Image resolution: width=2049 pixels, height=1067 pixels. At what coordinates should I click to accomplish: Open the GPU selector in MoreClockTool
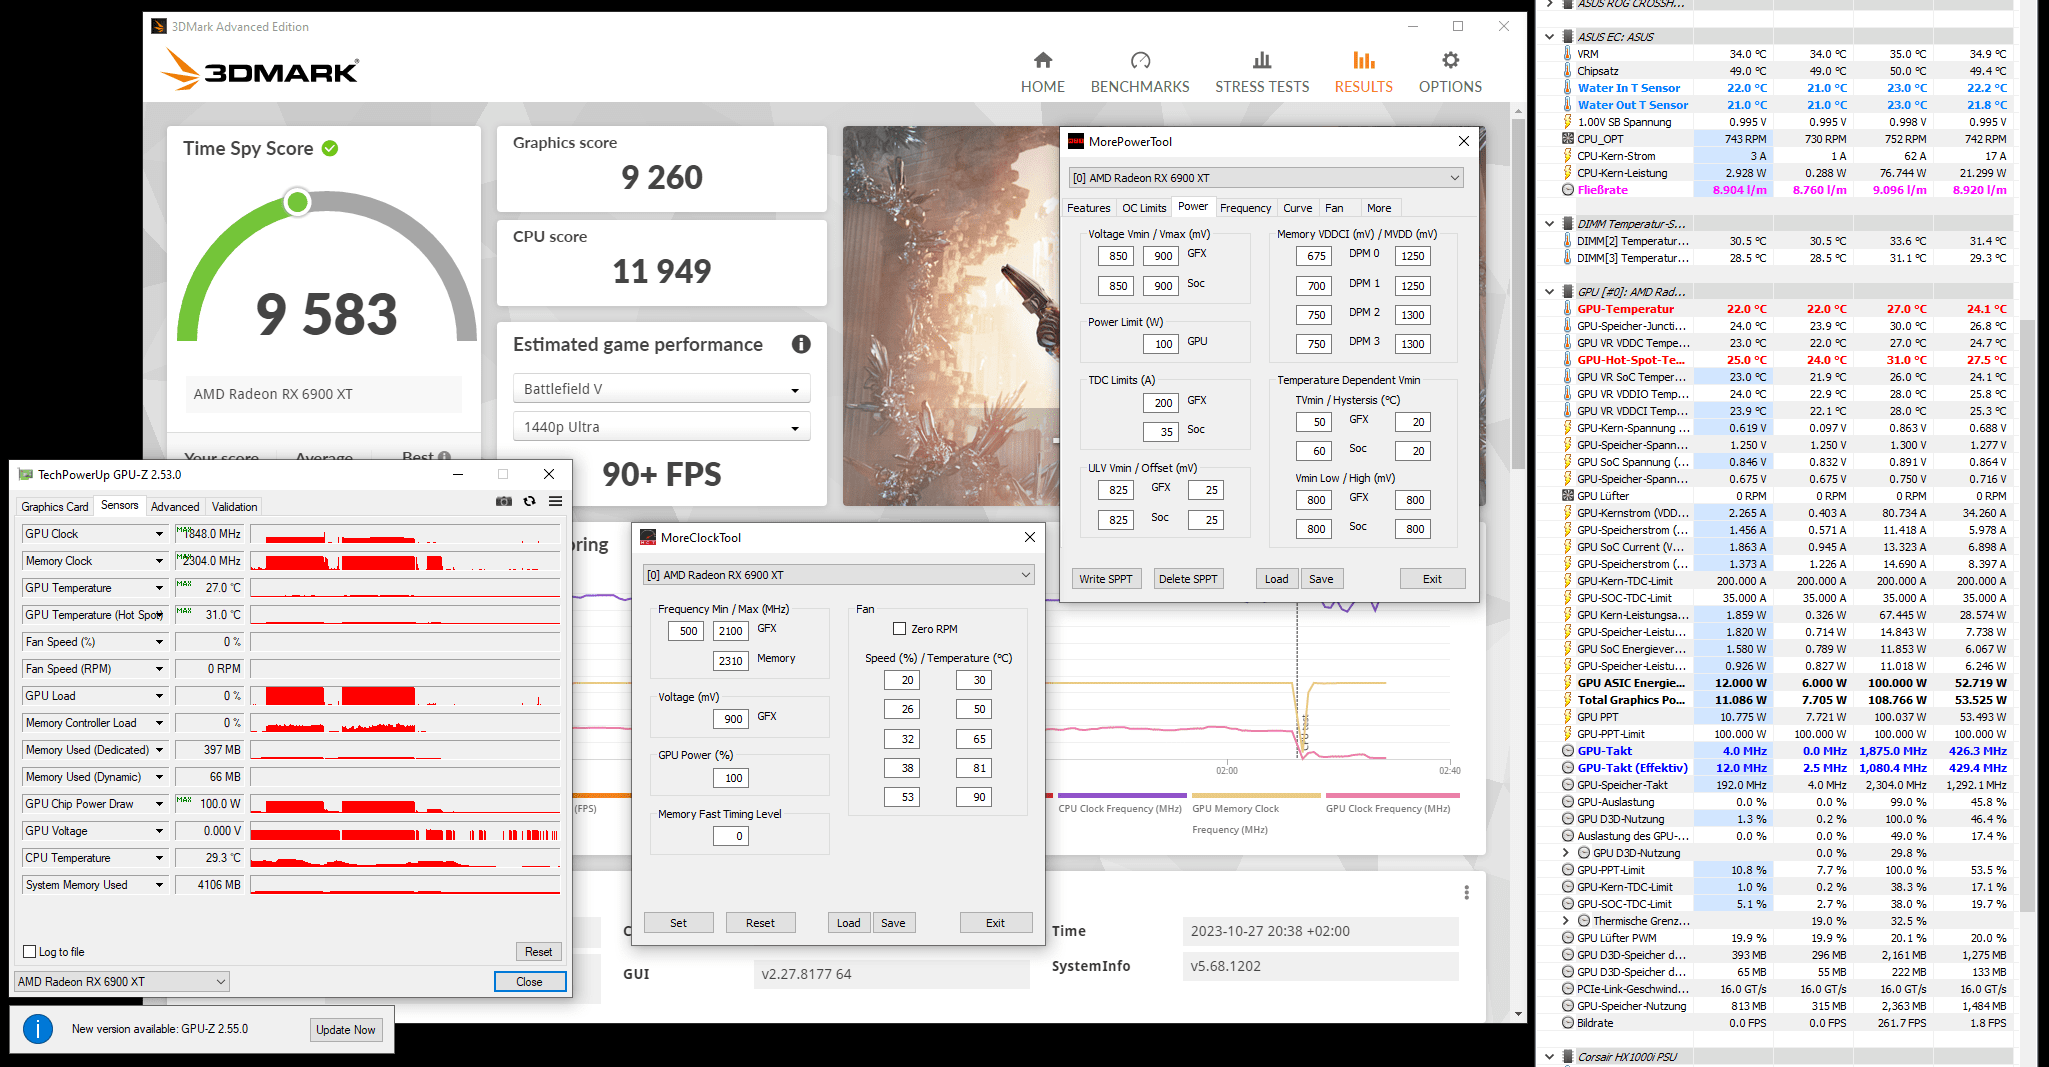pyautogui.click(x=838, y=575)
